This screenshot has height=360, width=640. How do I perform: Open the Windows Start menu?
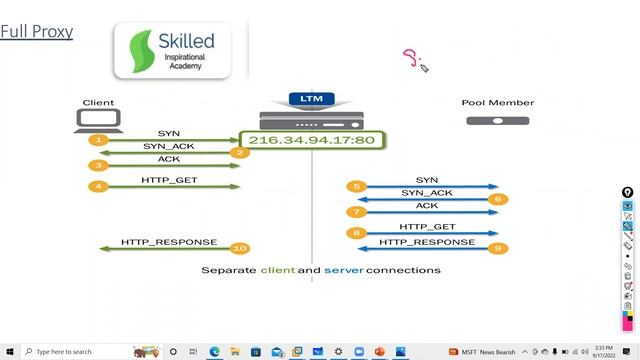coord(10,351)
